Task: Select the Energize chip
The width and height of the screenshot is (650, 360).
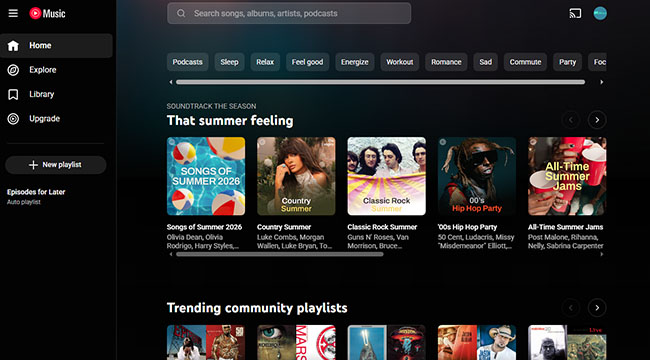Action: (354, 62)
